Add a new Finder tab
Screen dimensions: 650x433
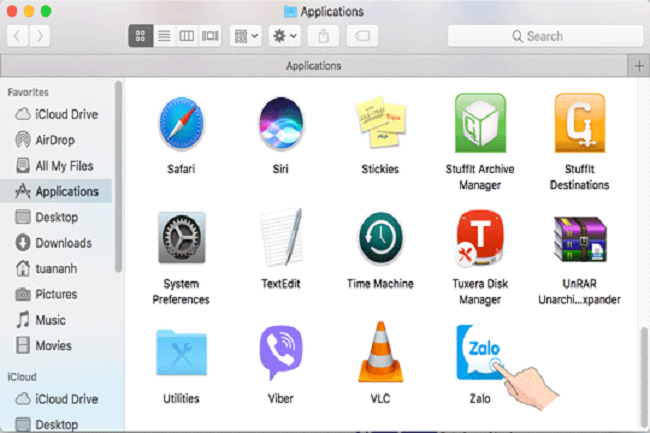[x=639, y=66]
